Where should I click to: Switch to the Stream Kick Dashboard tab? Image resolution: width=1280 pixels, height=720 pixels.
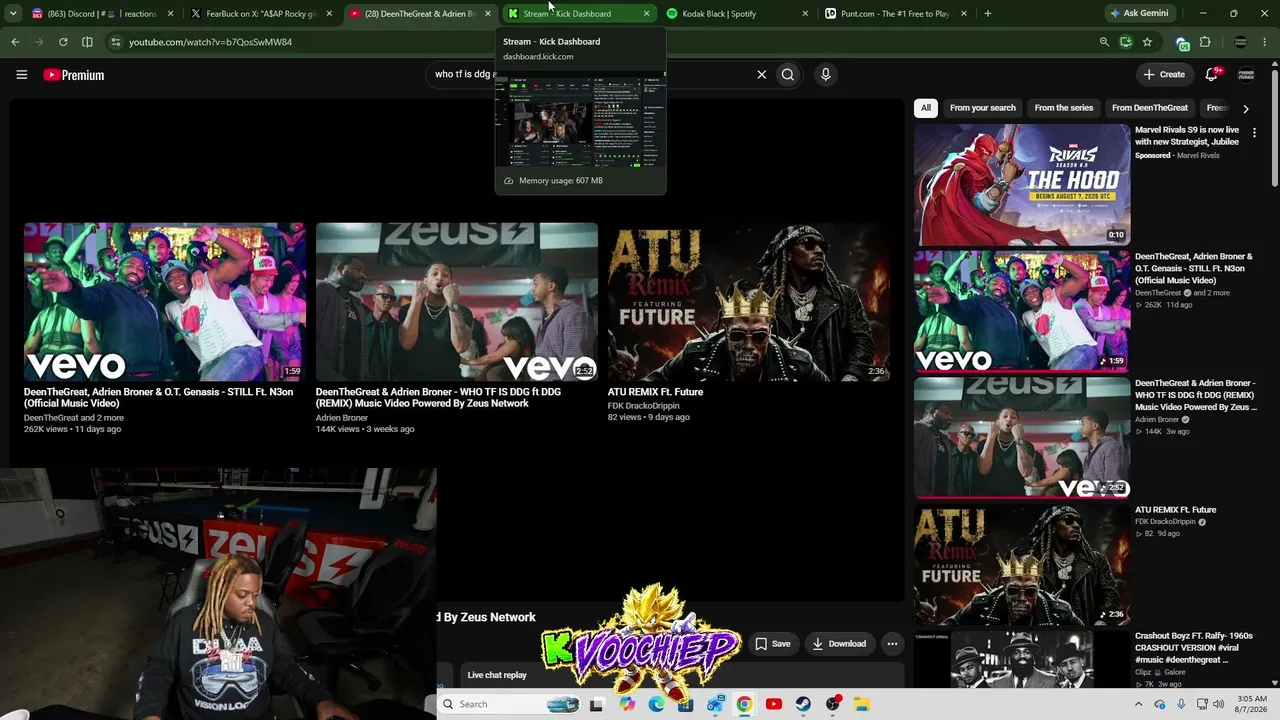click(578, 14)
